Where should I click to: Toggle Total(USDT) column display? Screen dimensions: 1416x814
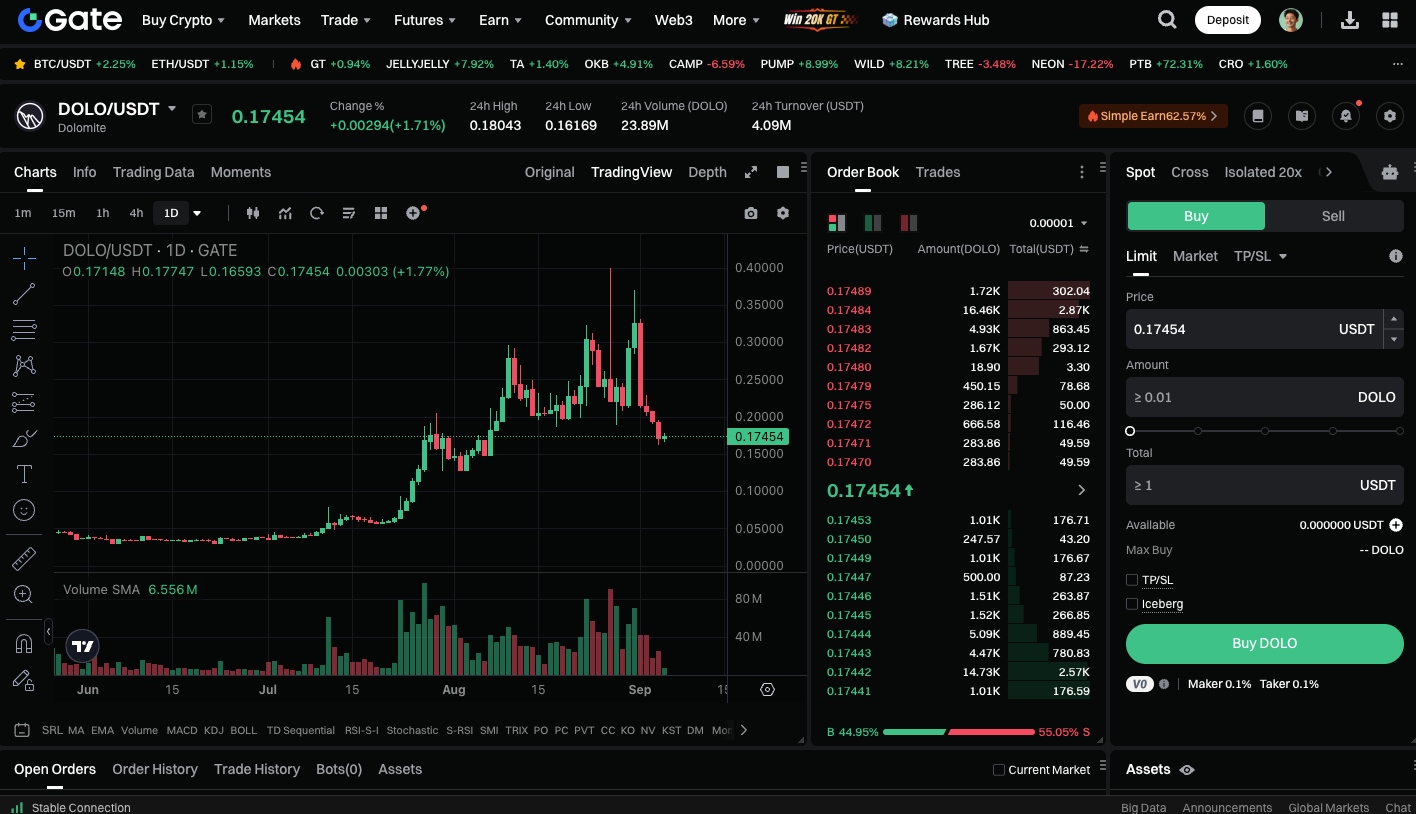(x=1084, y=249)
